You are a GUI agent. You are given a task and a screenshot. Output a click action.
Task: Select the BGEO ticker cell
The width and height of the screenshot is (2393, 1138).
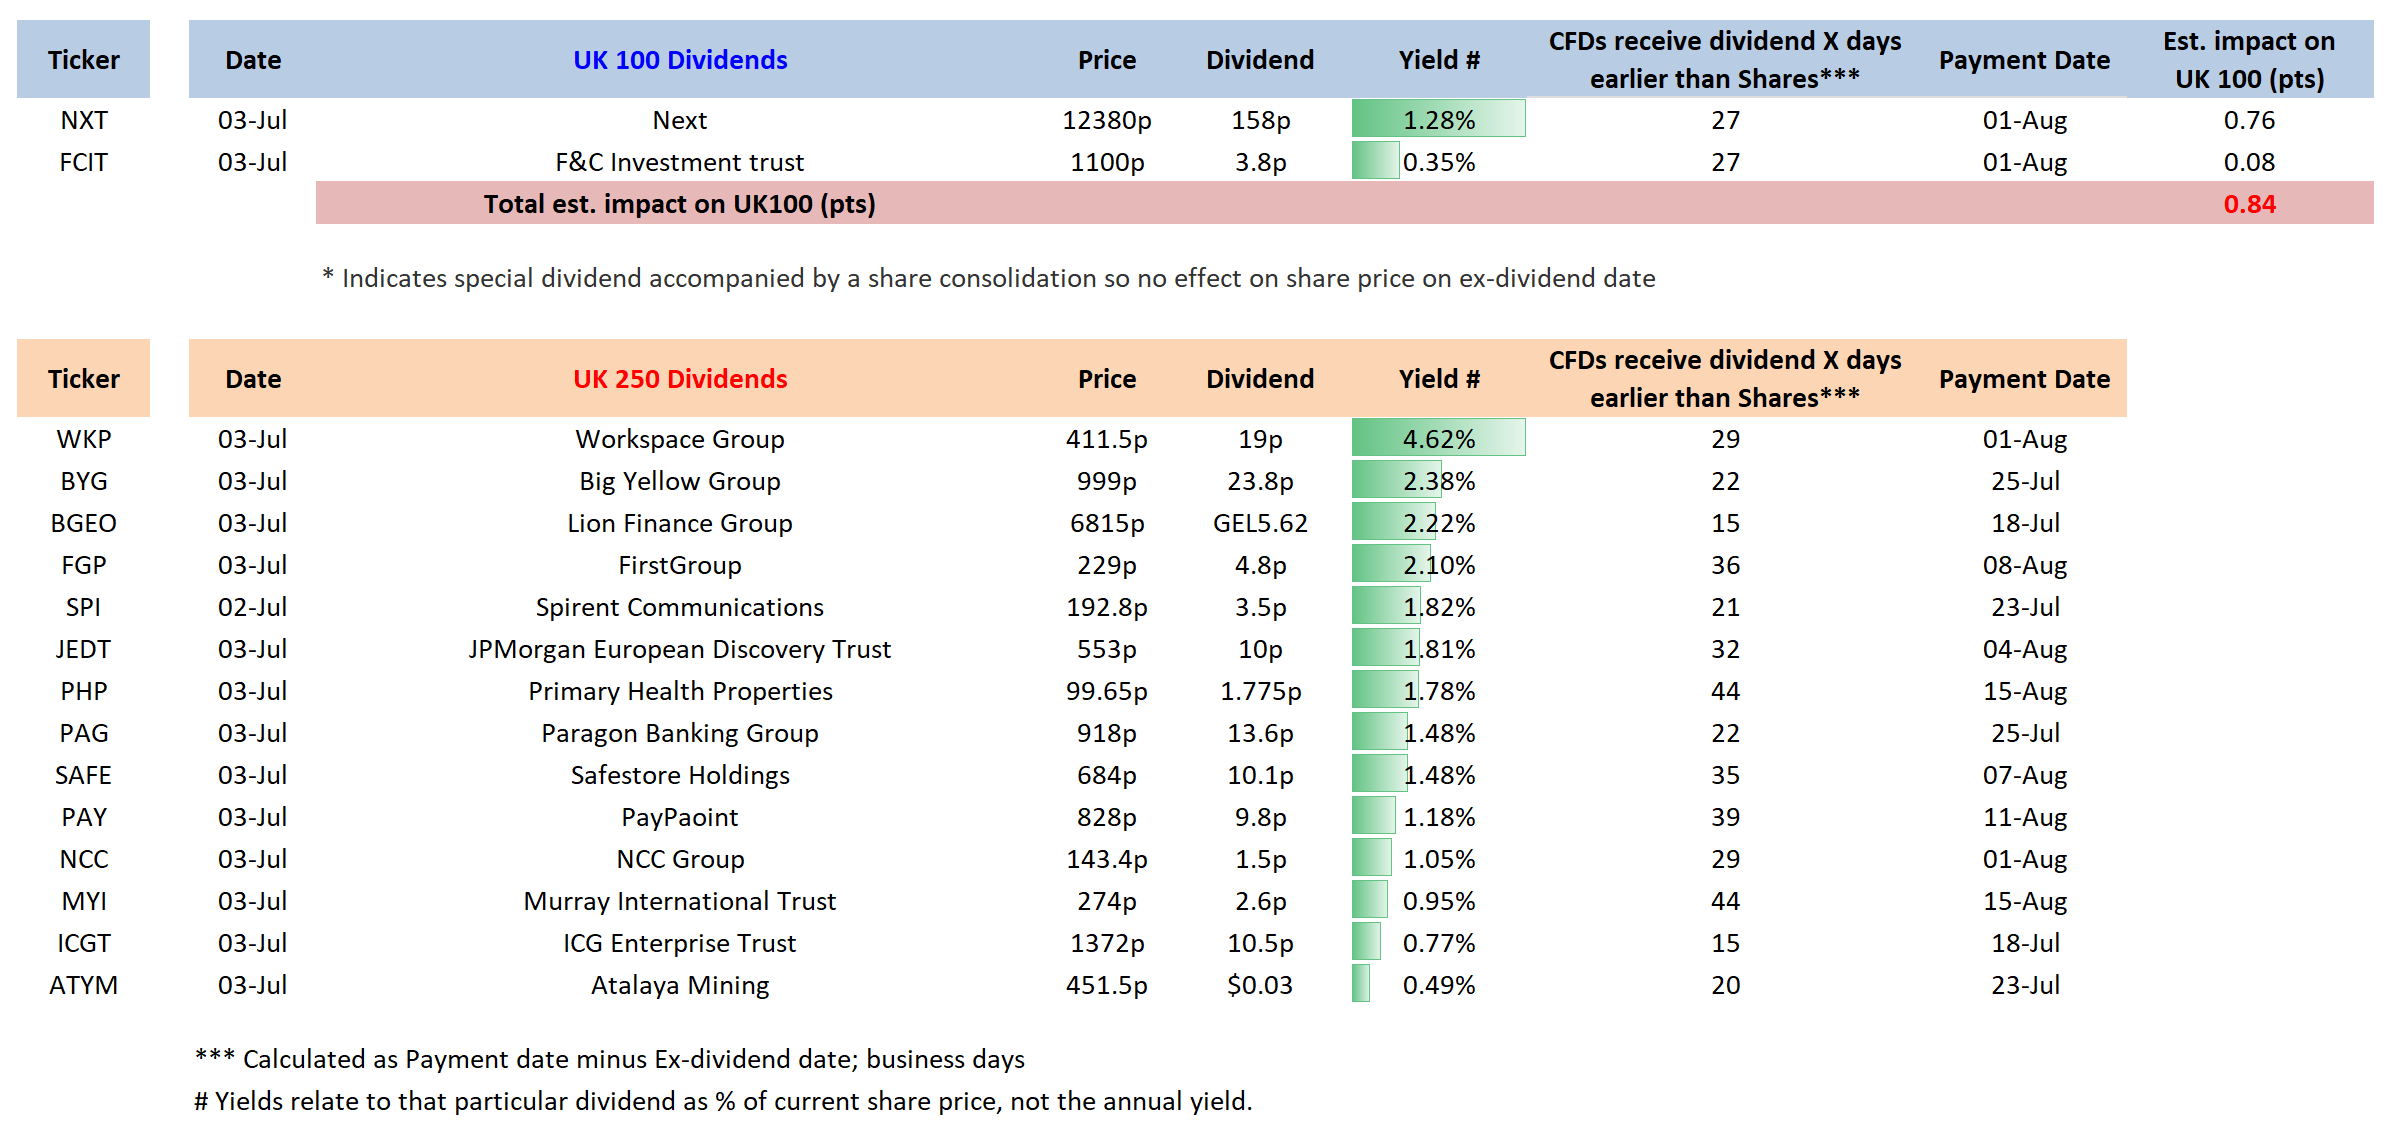coord(84,523)
